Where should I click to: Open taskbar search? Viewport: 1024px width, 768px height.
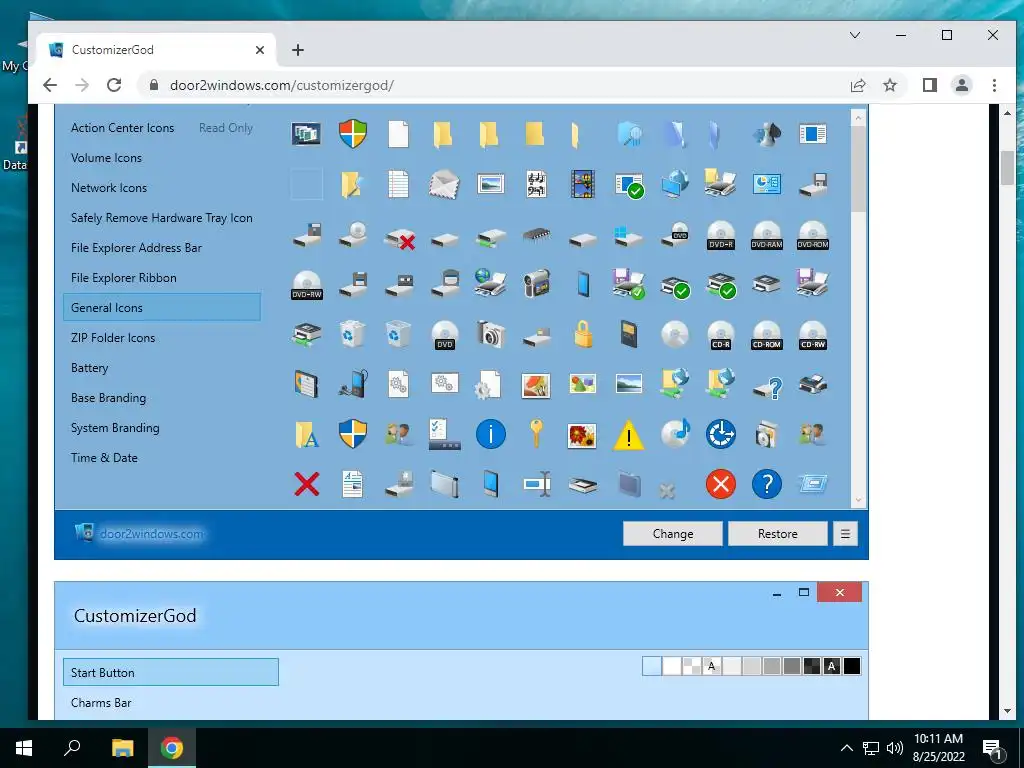click(x=72, y=748)
